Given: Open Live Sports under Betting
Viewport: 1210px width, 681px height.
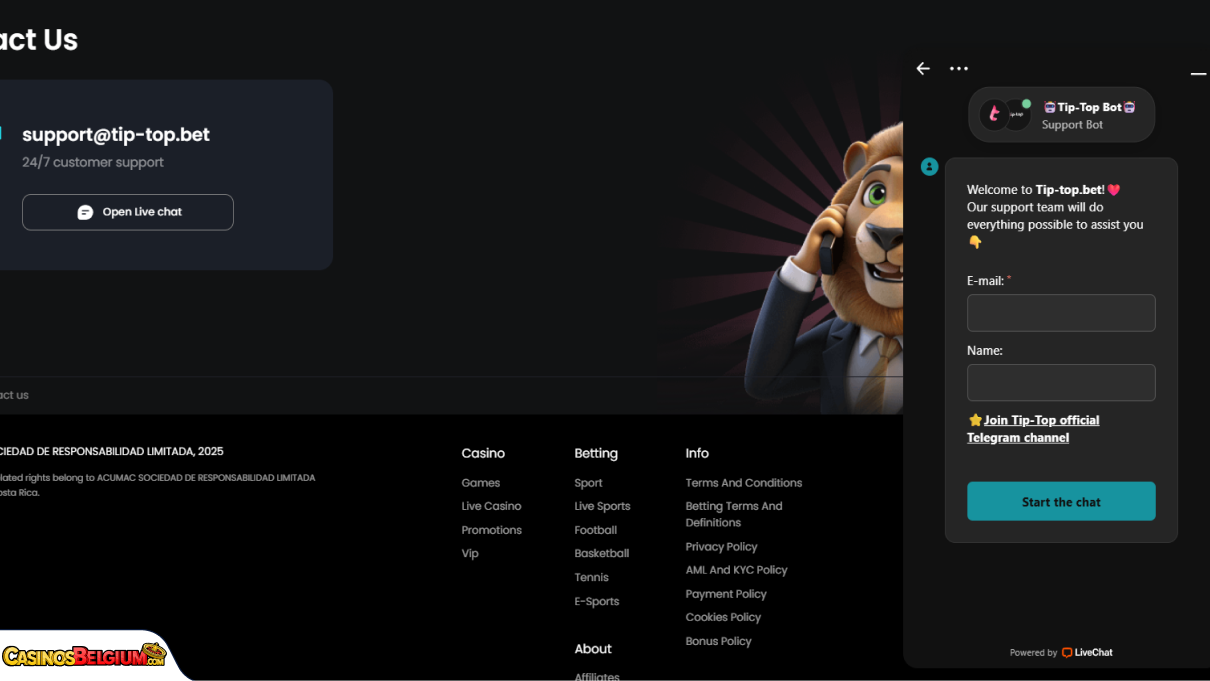Looking at the screenshot, I should coord(602,506).
